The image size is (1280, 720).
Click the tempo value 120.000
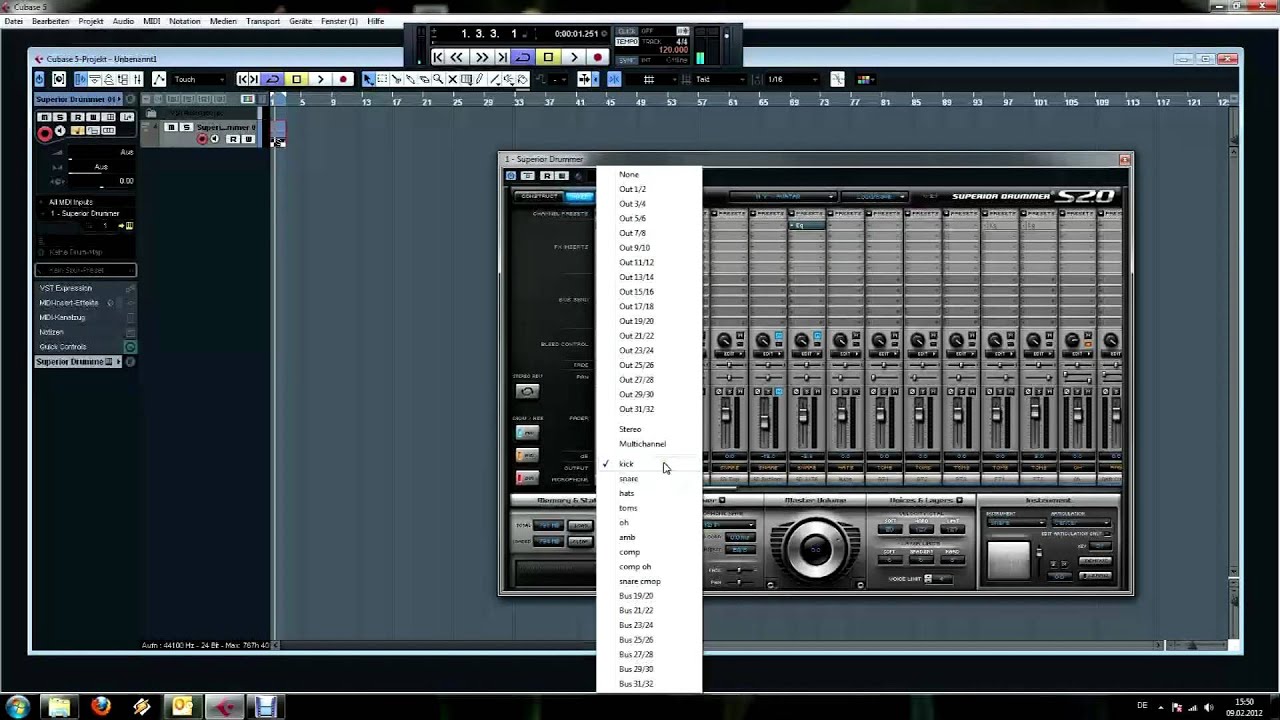pyautogui.click(x=674, y=50)
